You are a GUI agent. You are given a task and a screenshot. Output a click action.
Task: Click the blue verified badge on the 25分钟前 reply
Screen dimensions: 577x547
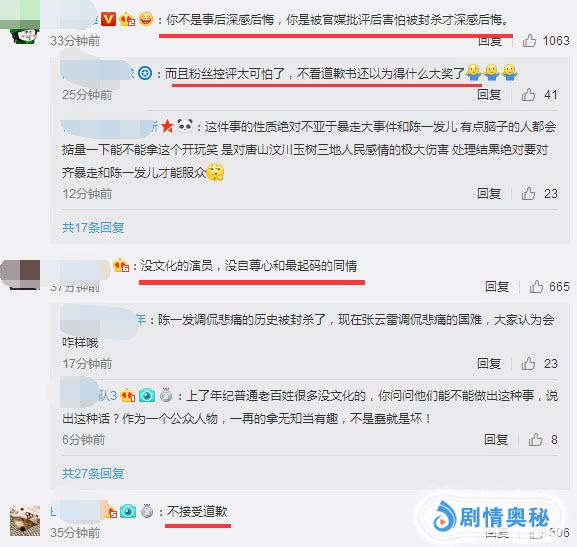(145, 73)
